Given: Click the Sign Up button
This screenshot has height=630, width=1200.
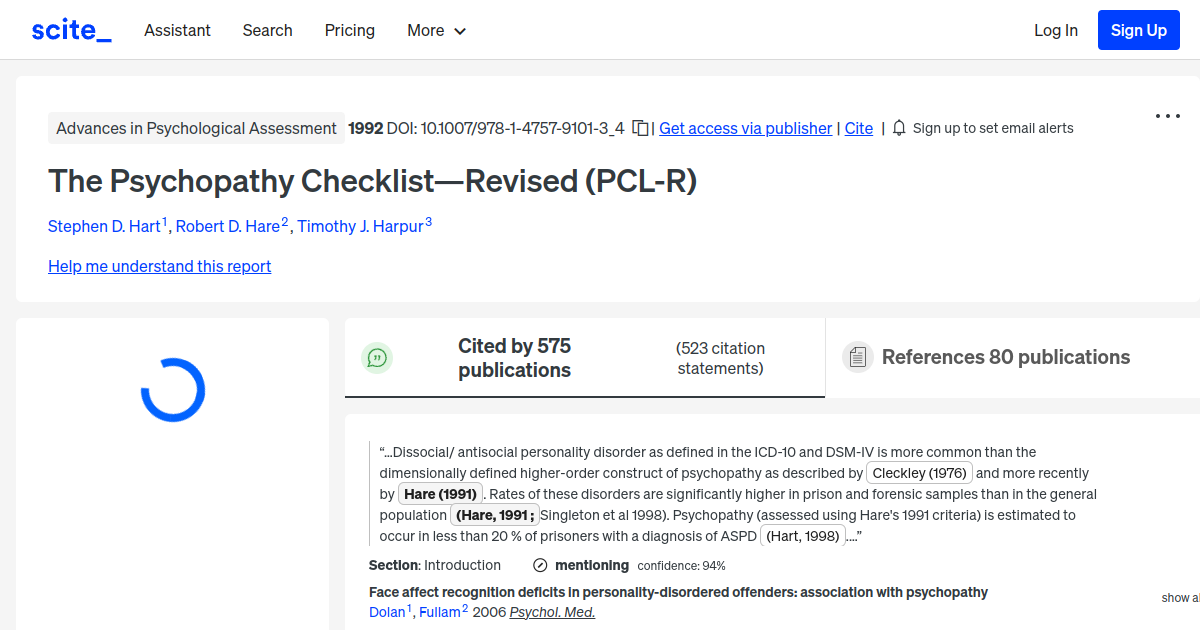Looking at the screenshot, I should click(1138, 29).
